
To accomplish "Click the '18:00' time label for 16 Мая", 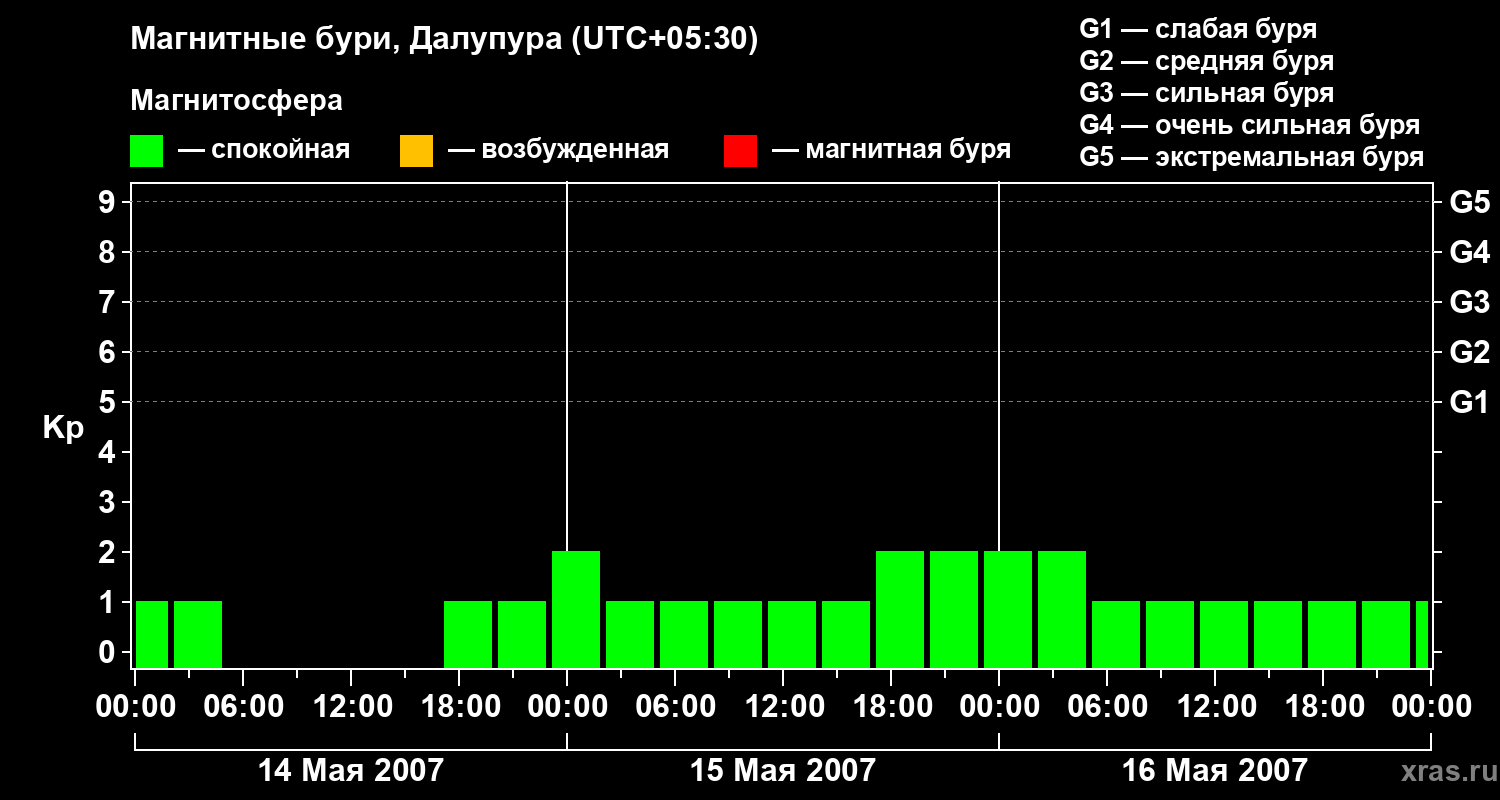I will coord(1323,706).
